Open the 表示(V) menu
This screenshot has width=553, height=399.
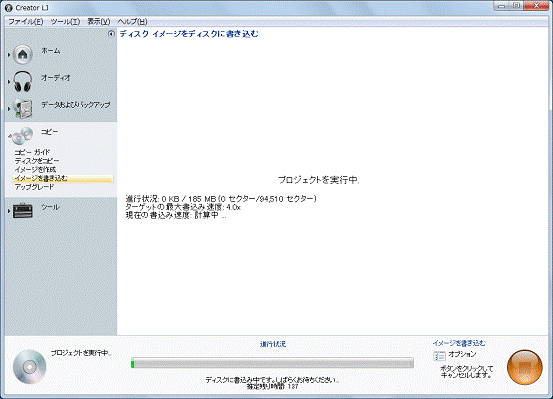click(x=99, y=22)
